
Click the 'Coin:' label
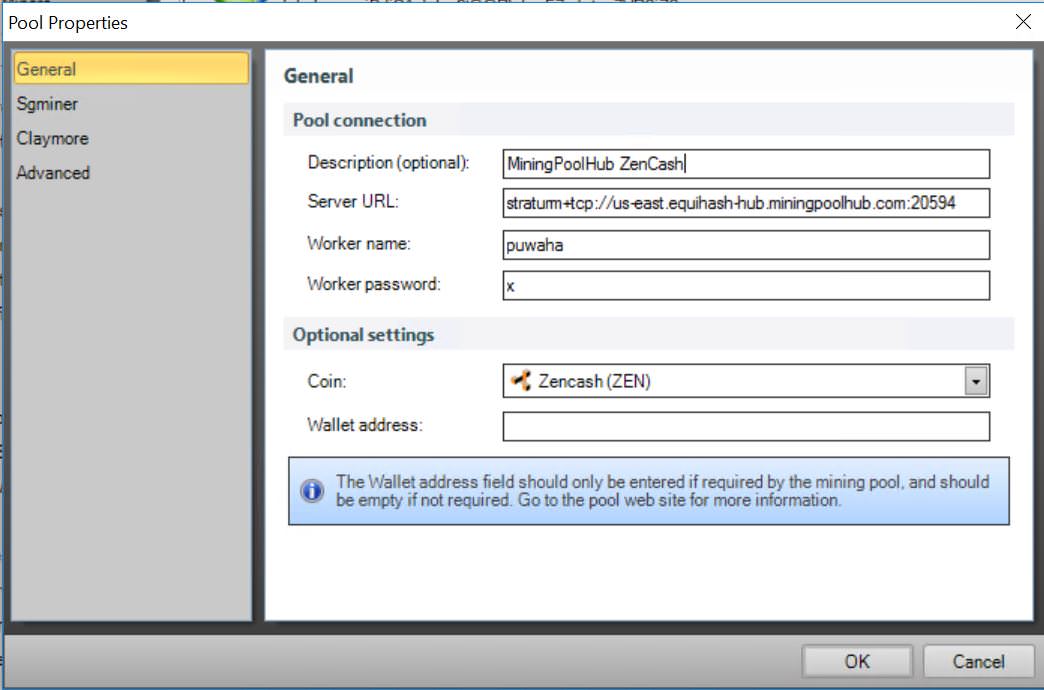pos(327,382)
